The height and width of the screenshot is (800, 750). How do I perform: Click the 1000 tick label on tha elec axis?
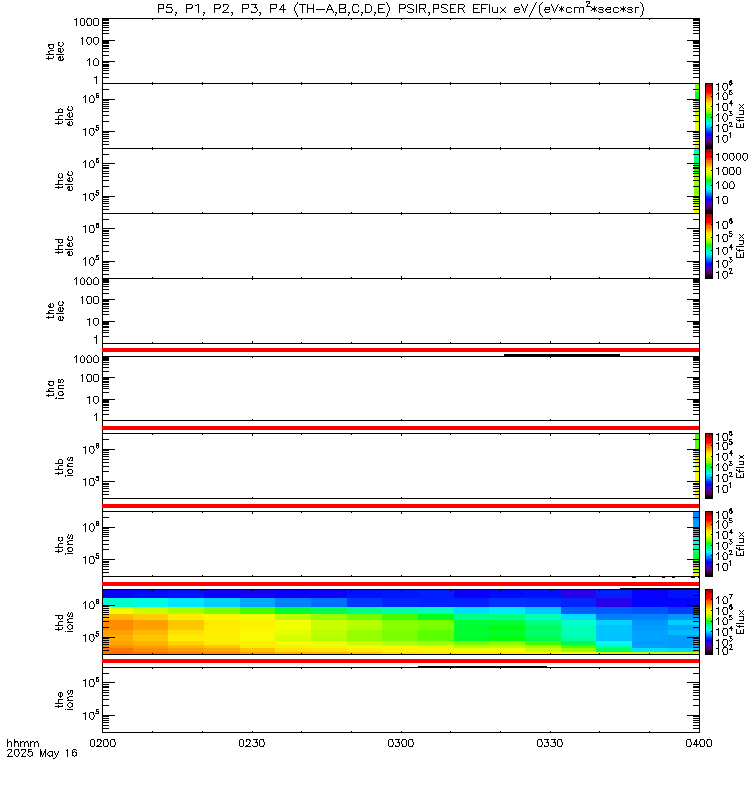86,22
